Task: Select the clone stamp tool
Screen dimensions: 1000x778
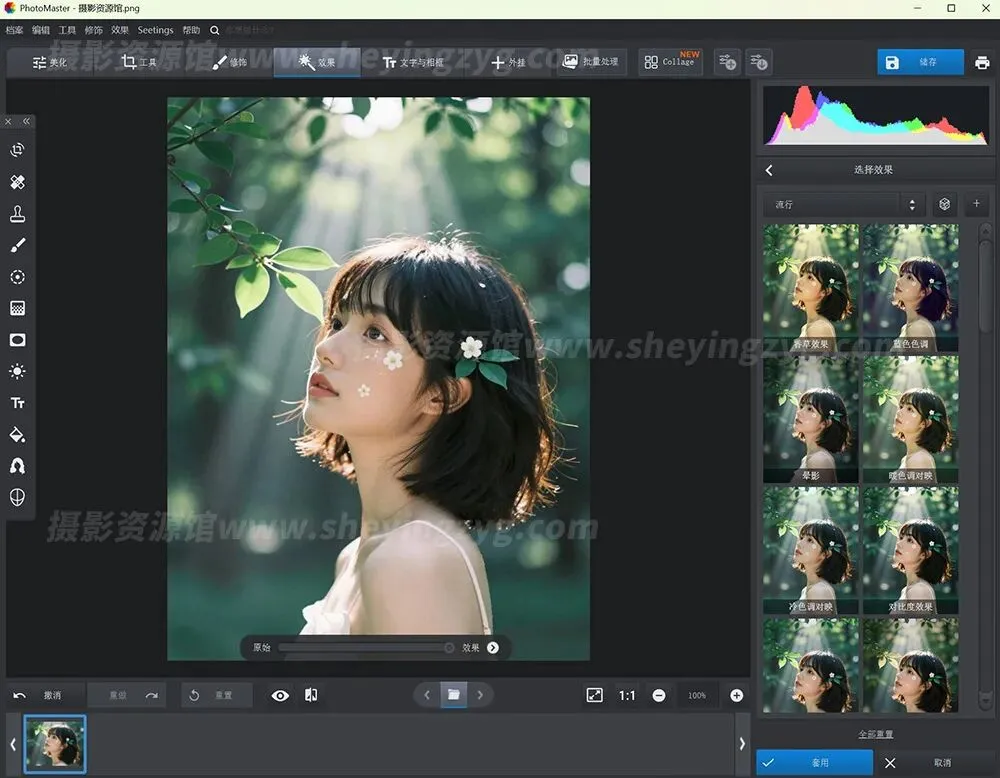Action: (x=17, y=214)
